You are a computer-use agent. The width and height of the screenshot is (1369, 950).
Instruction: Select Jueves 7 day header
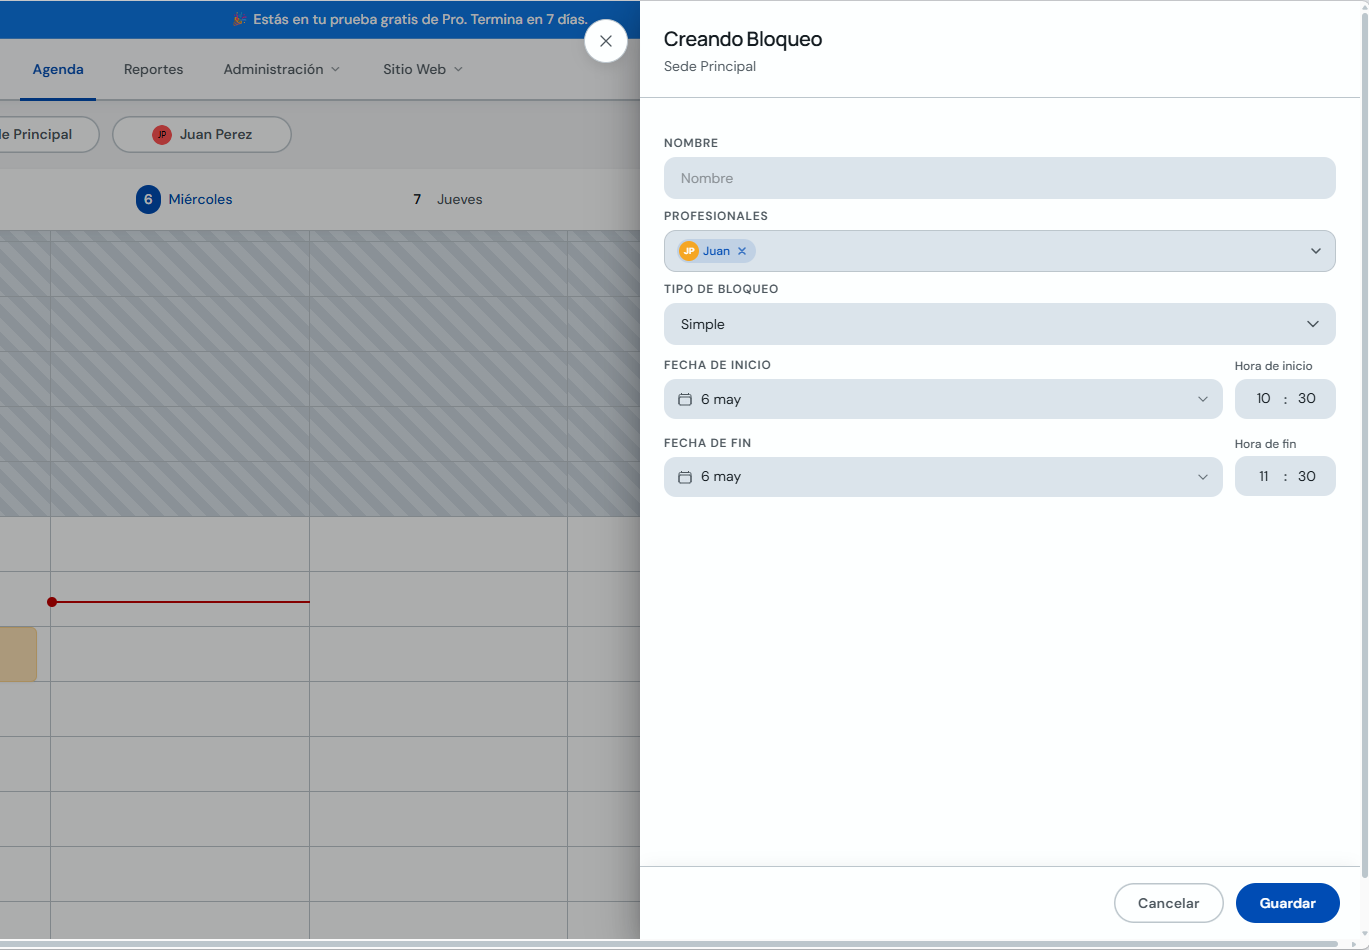448,199
